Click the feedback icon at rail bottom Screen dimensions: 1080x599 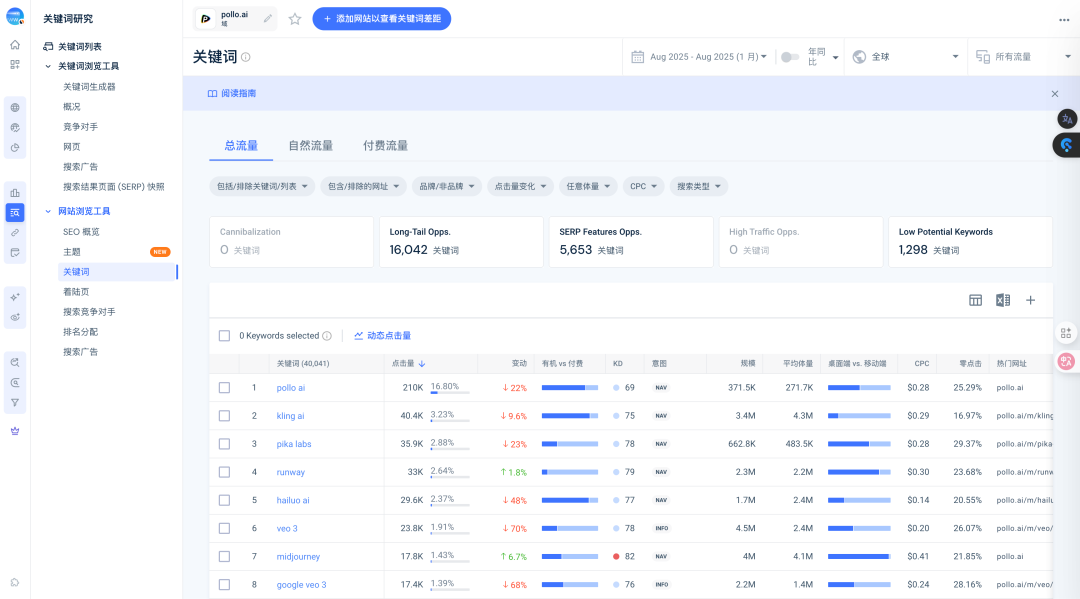(x=14, y=582)
